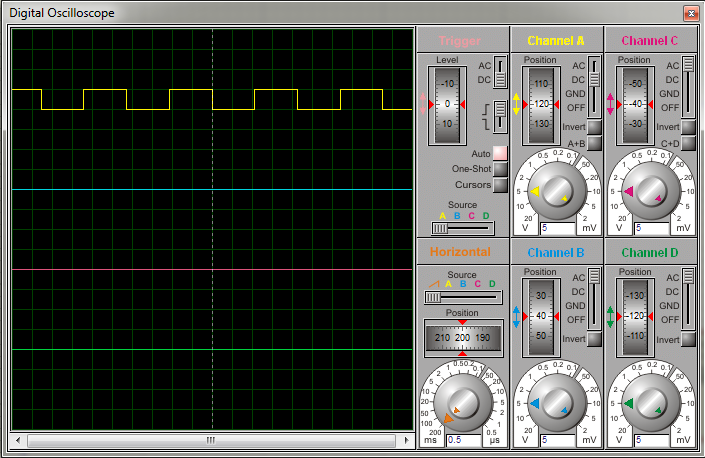The height and width of the screenshot is (458, 705).
Task: Click Channel A coupling mode slider
Action: pos(594,86)
